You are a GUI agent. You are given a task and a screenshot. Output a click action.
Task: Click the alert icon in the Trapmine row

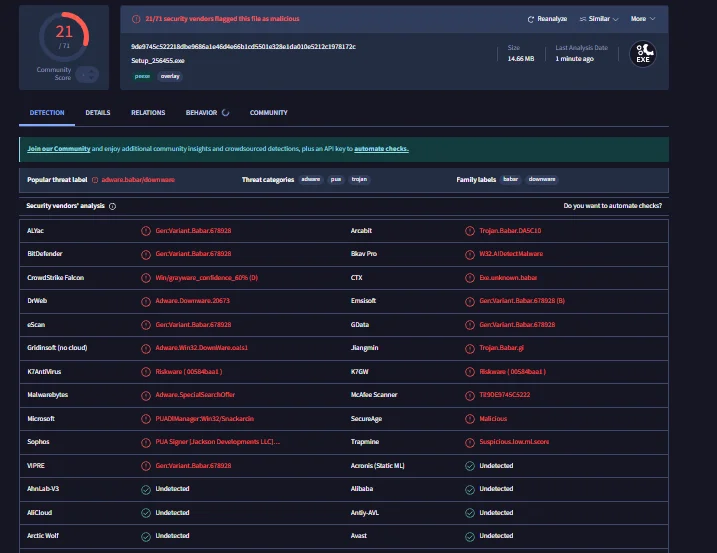click(x=470, y=442)
